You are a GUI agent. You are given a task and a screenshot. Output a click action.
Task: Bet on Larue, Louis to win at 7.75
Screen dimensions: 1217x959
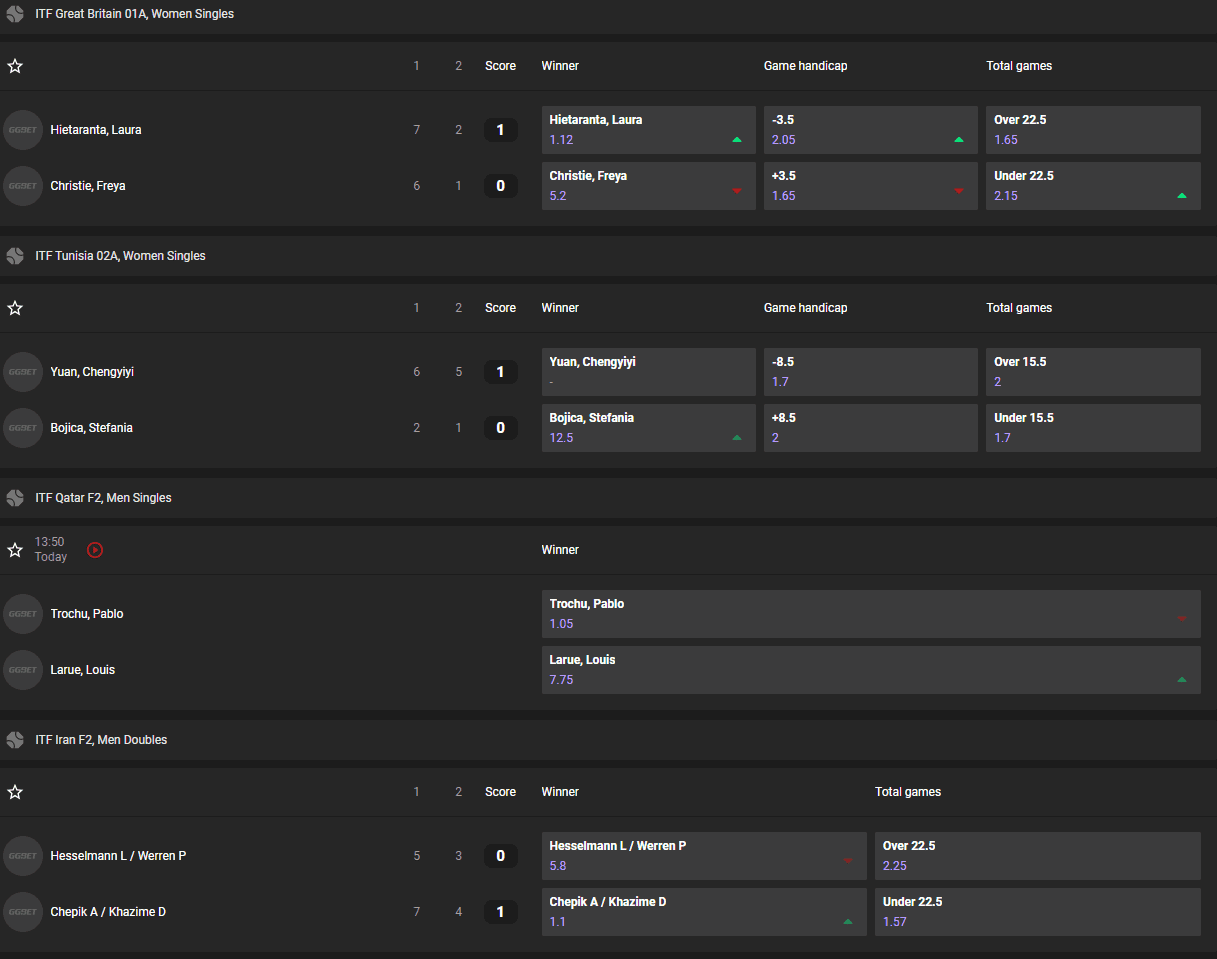coord(871,670)
